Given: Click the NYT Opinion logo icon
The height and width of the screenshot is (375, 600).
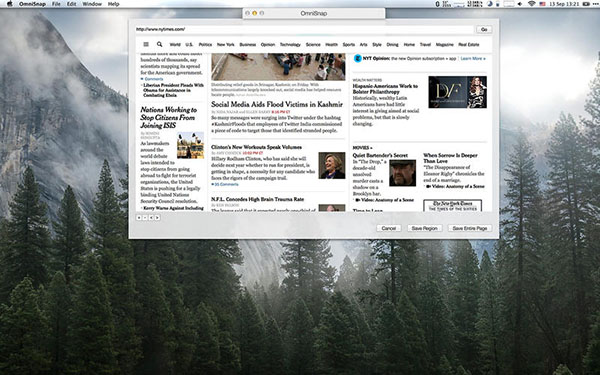Looking at the screenshot, I should click(x=357, y=59).
